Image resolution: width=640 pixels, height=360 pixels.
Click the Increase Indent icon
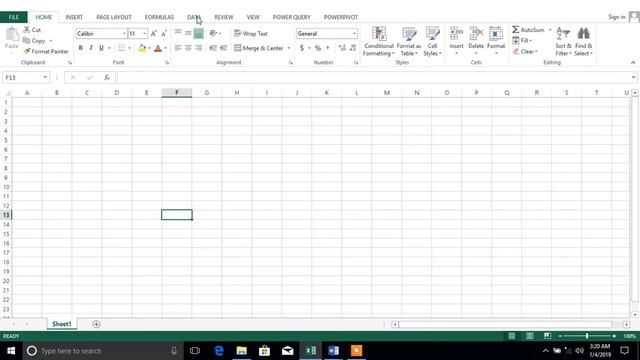(223, 48)
